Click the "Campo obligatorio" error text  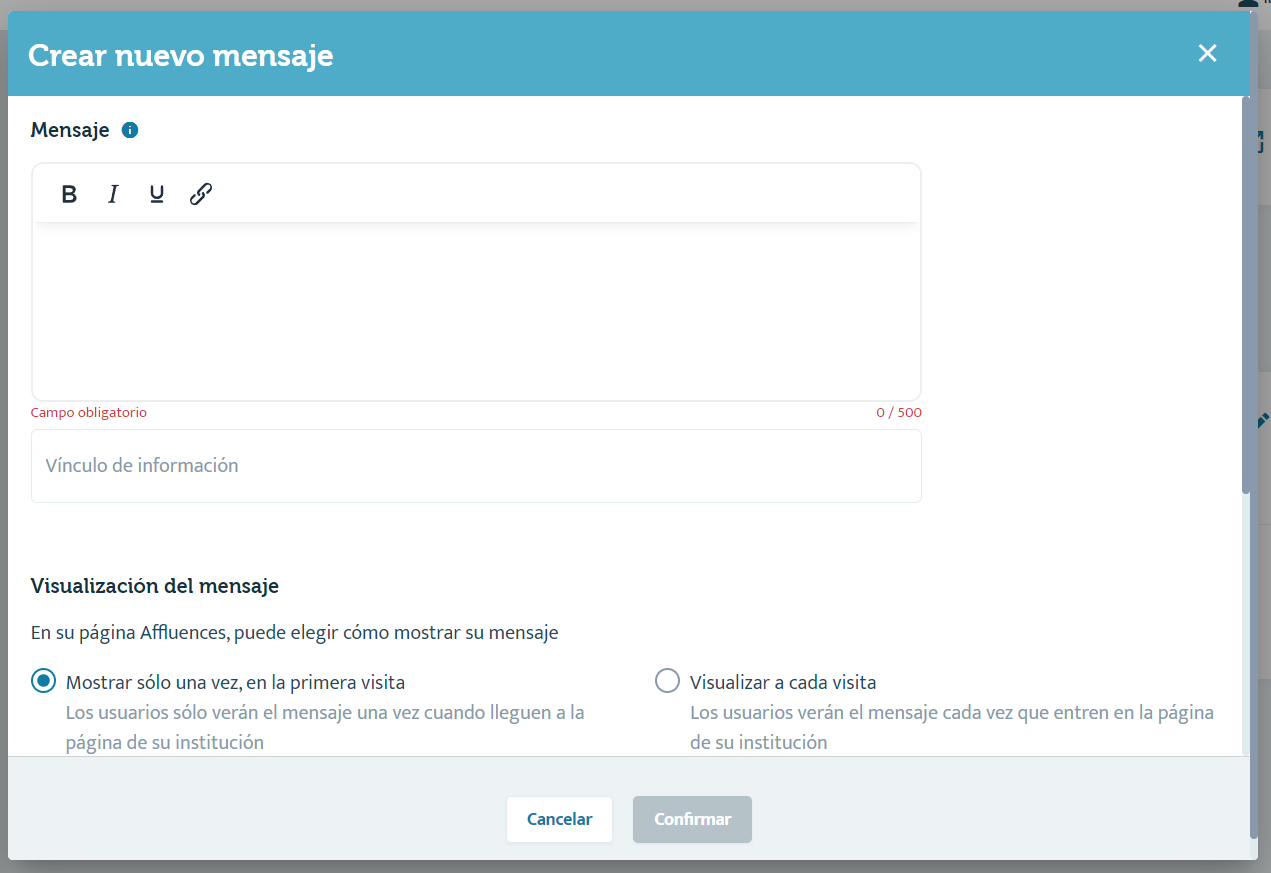pyautogui.click(x=89, y=413)
